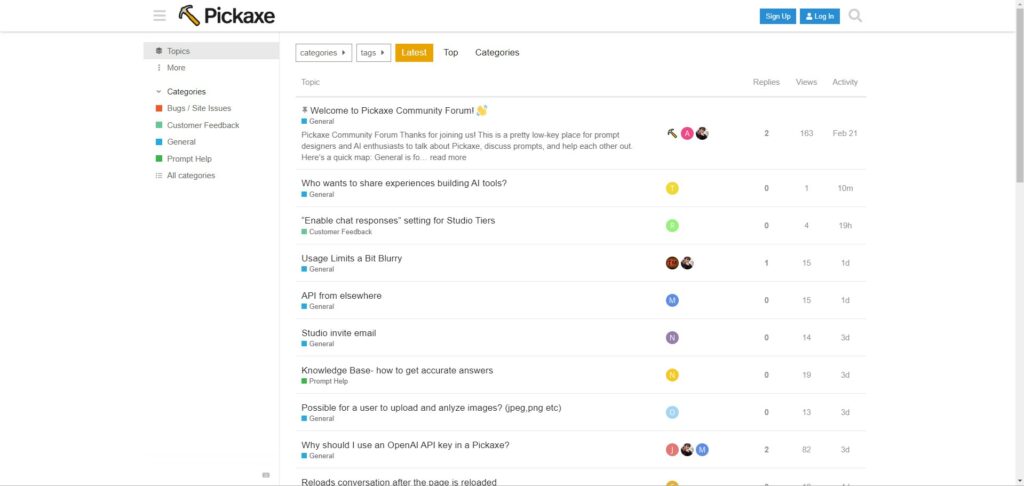The height and width of the screenshot is (486, 1024).
Task: Open the pink 'A' avatar on Welcome topic
Action: click(x=687, y=133)
